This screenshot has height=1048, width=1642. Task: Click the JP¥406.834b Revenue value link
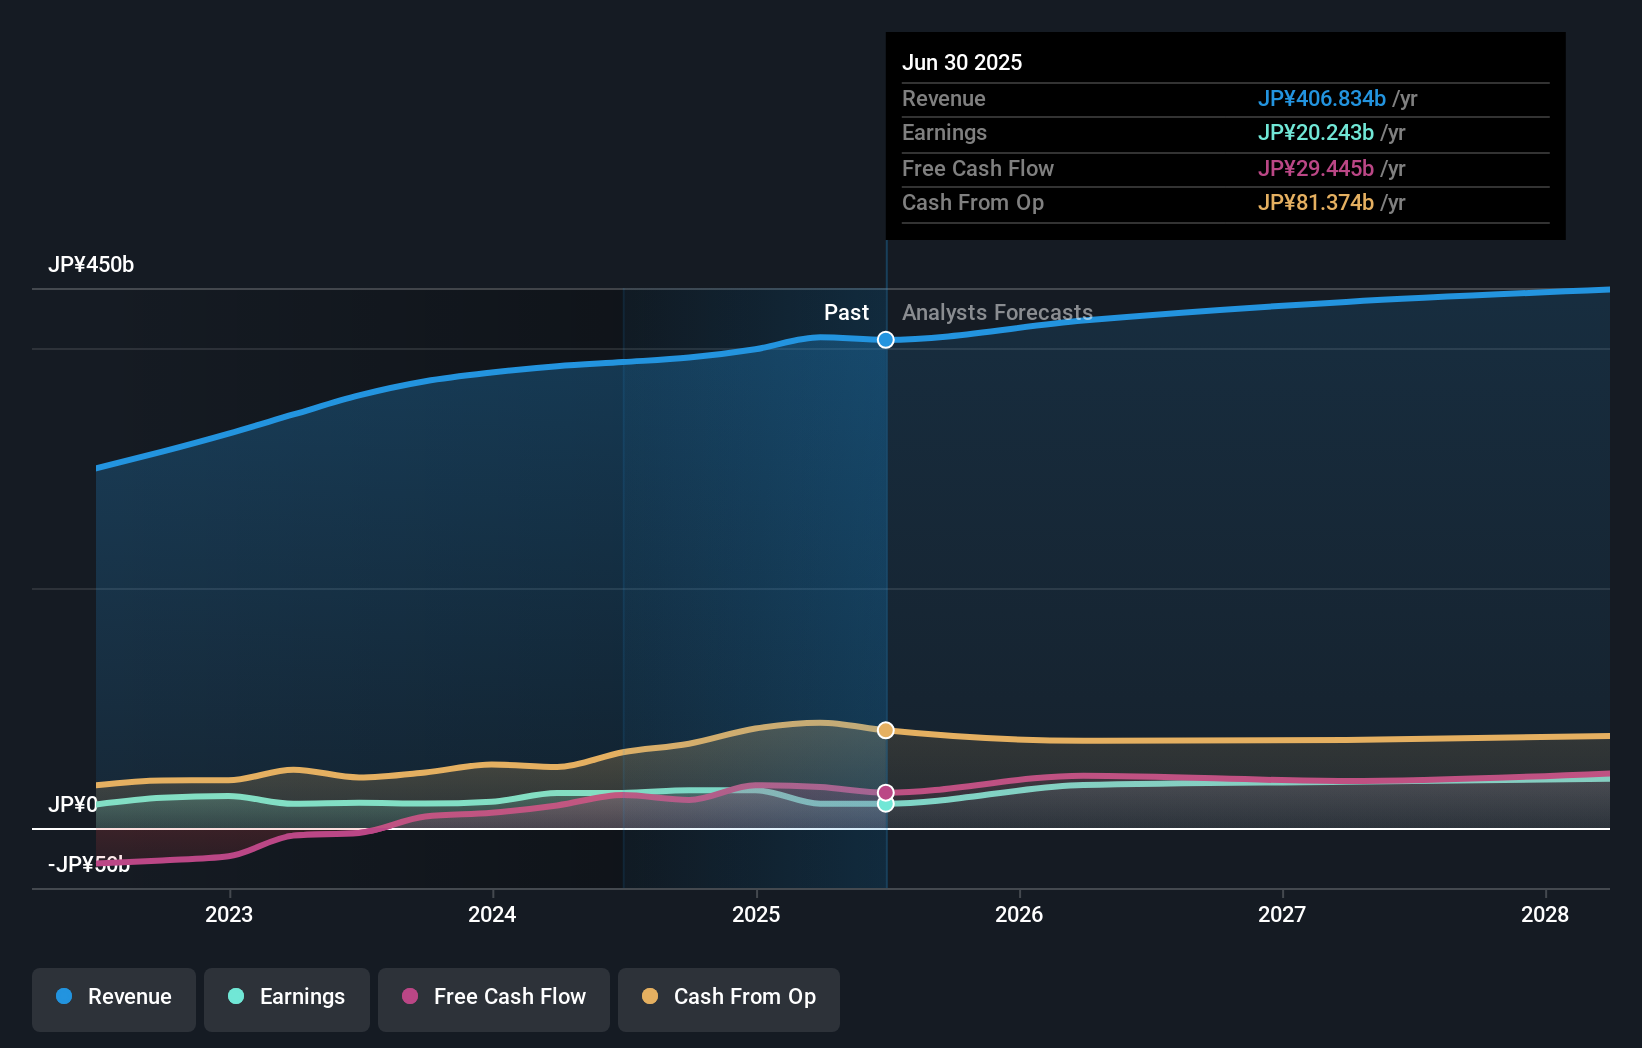coord(1322,98)
